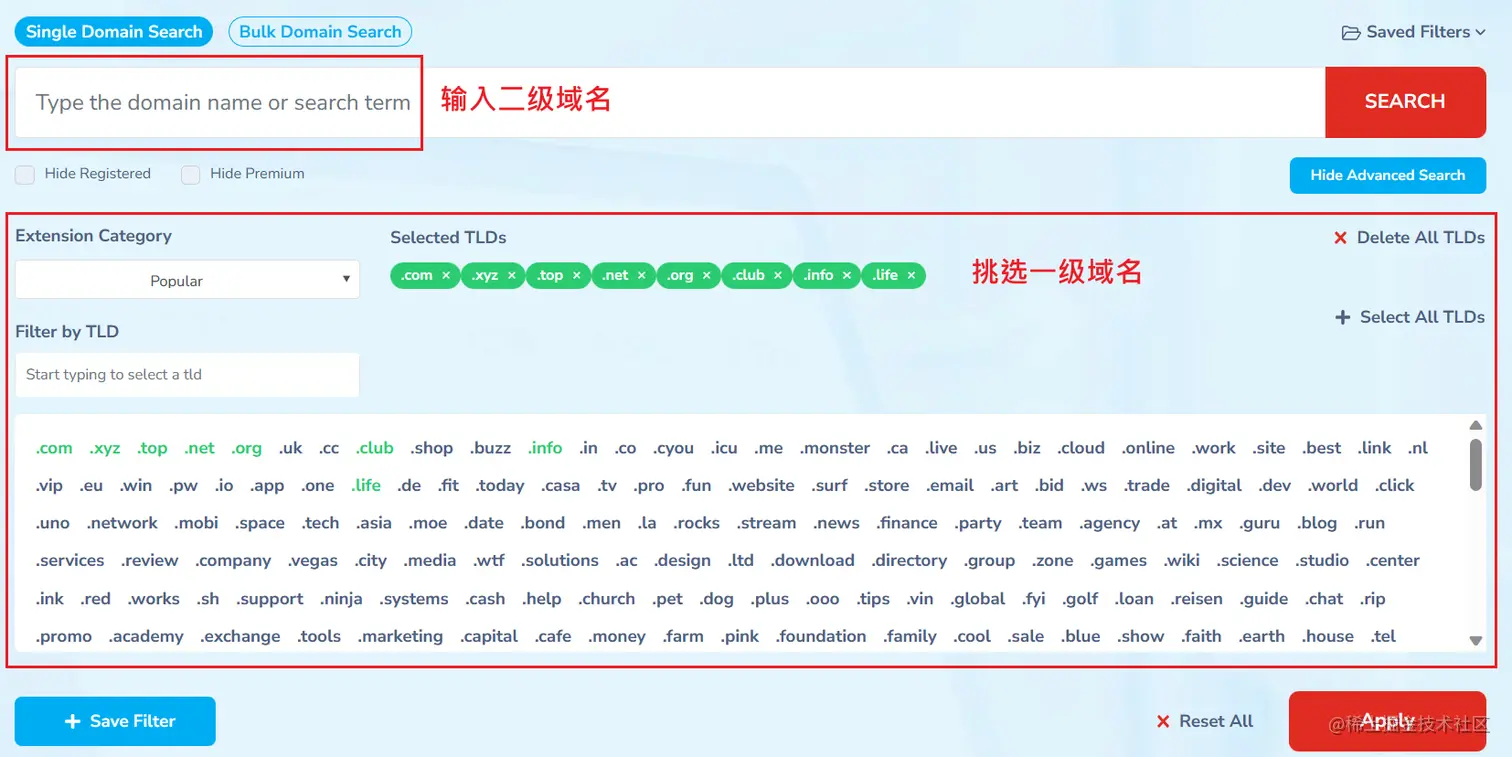Viewport: 1512px width, 757px height.
Task: Select the .directory TLD
Action: [x=909, y=561]
